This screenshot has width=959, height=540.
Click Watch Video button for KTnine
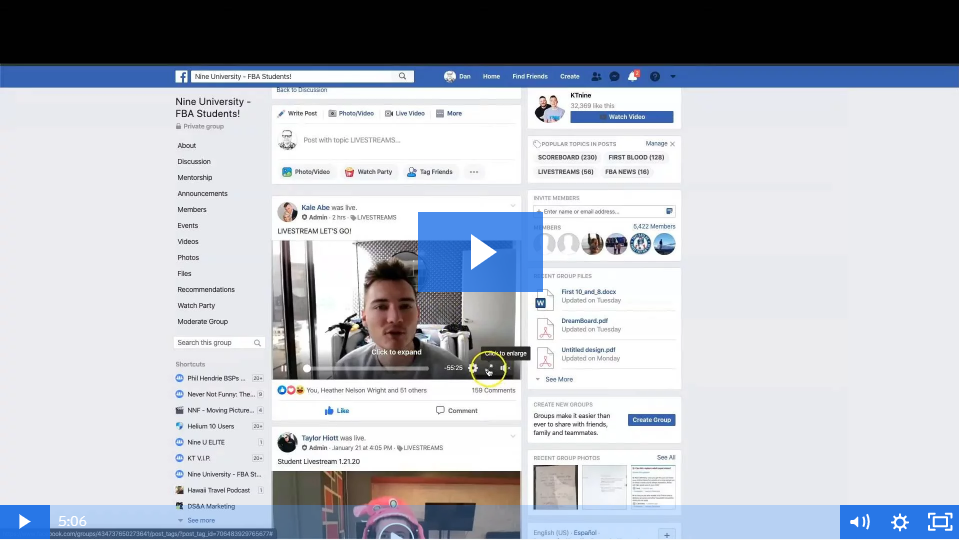(x=622, y=117)
